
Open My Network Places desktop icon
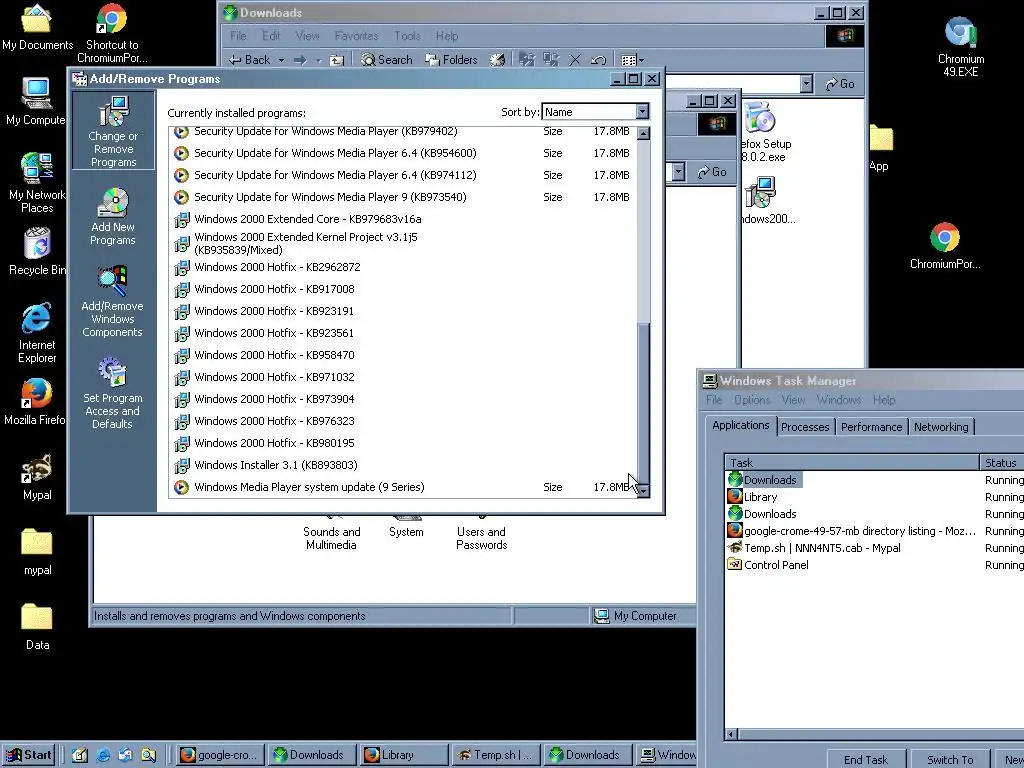point(37,182)
